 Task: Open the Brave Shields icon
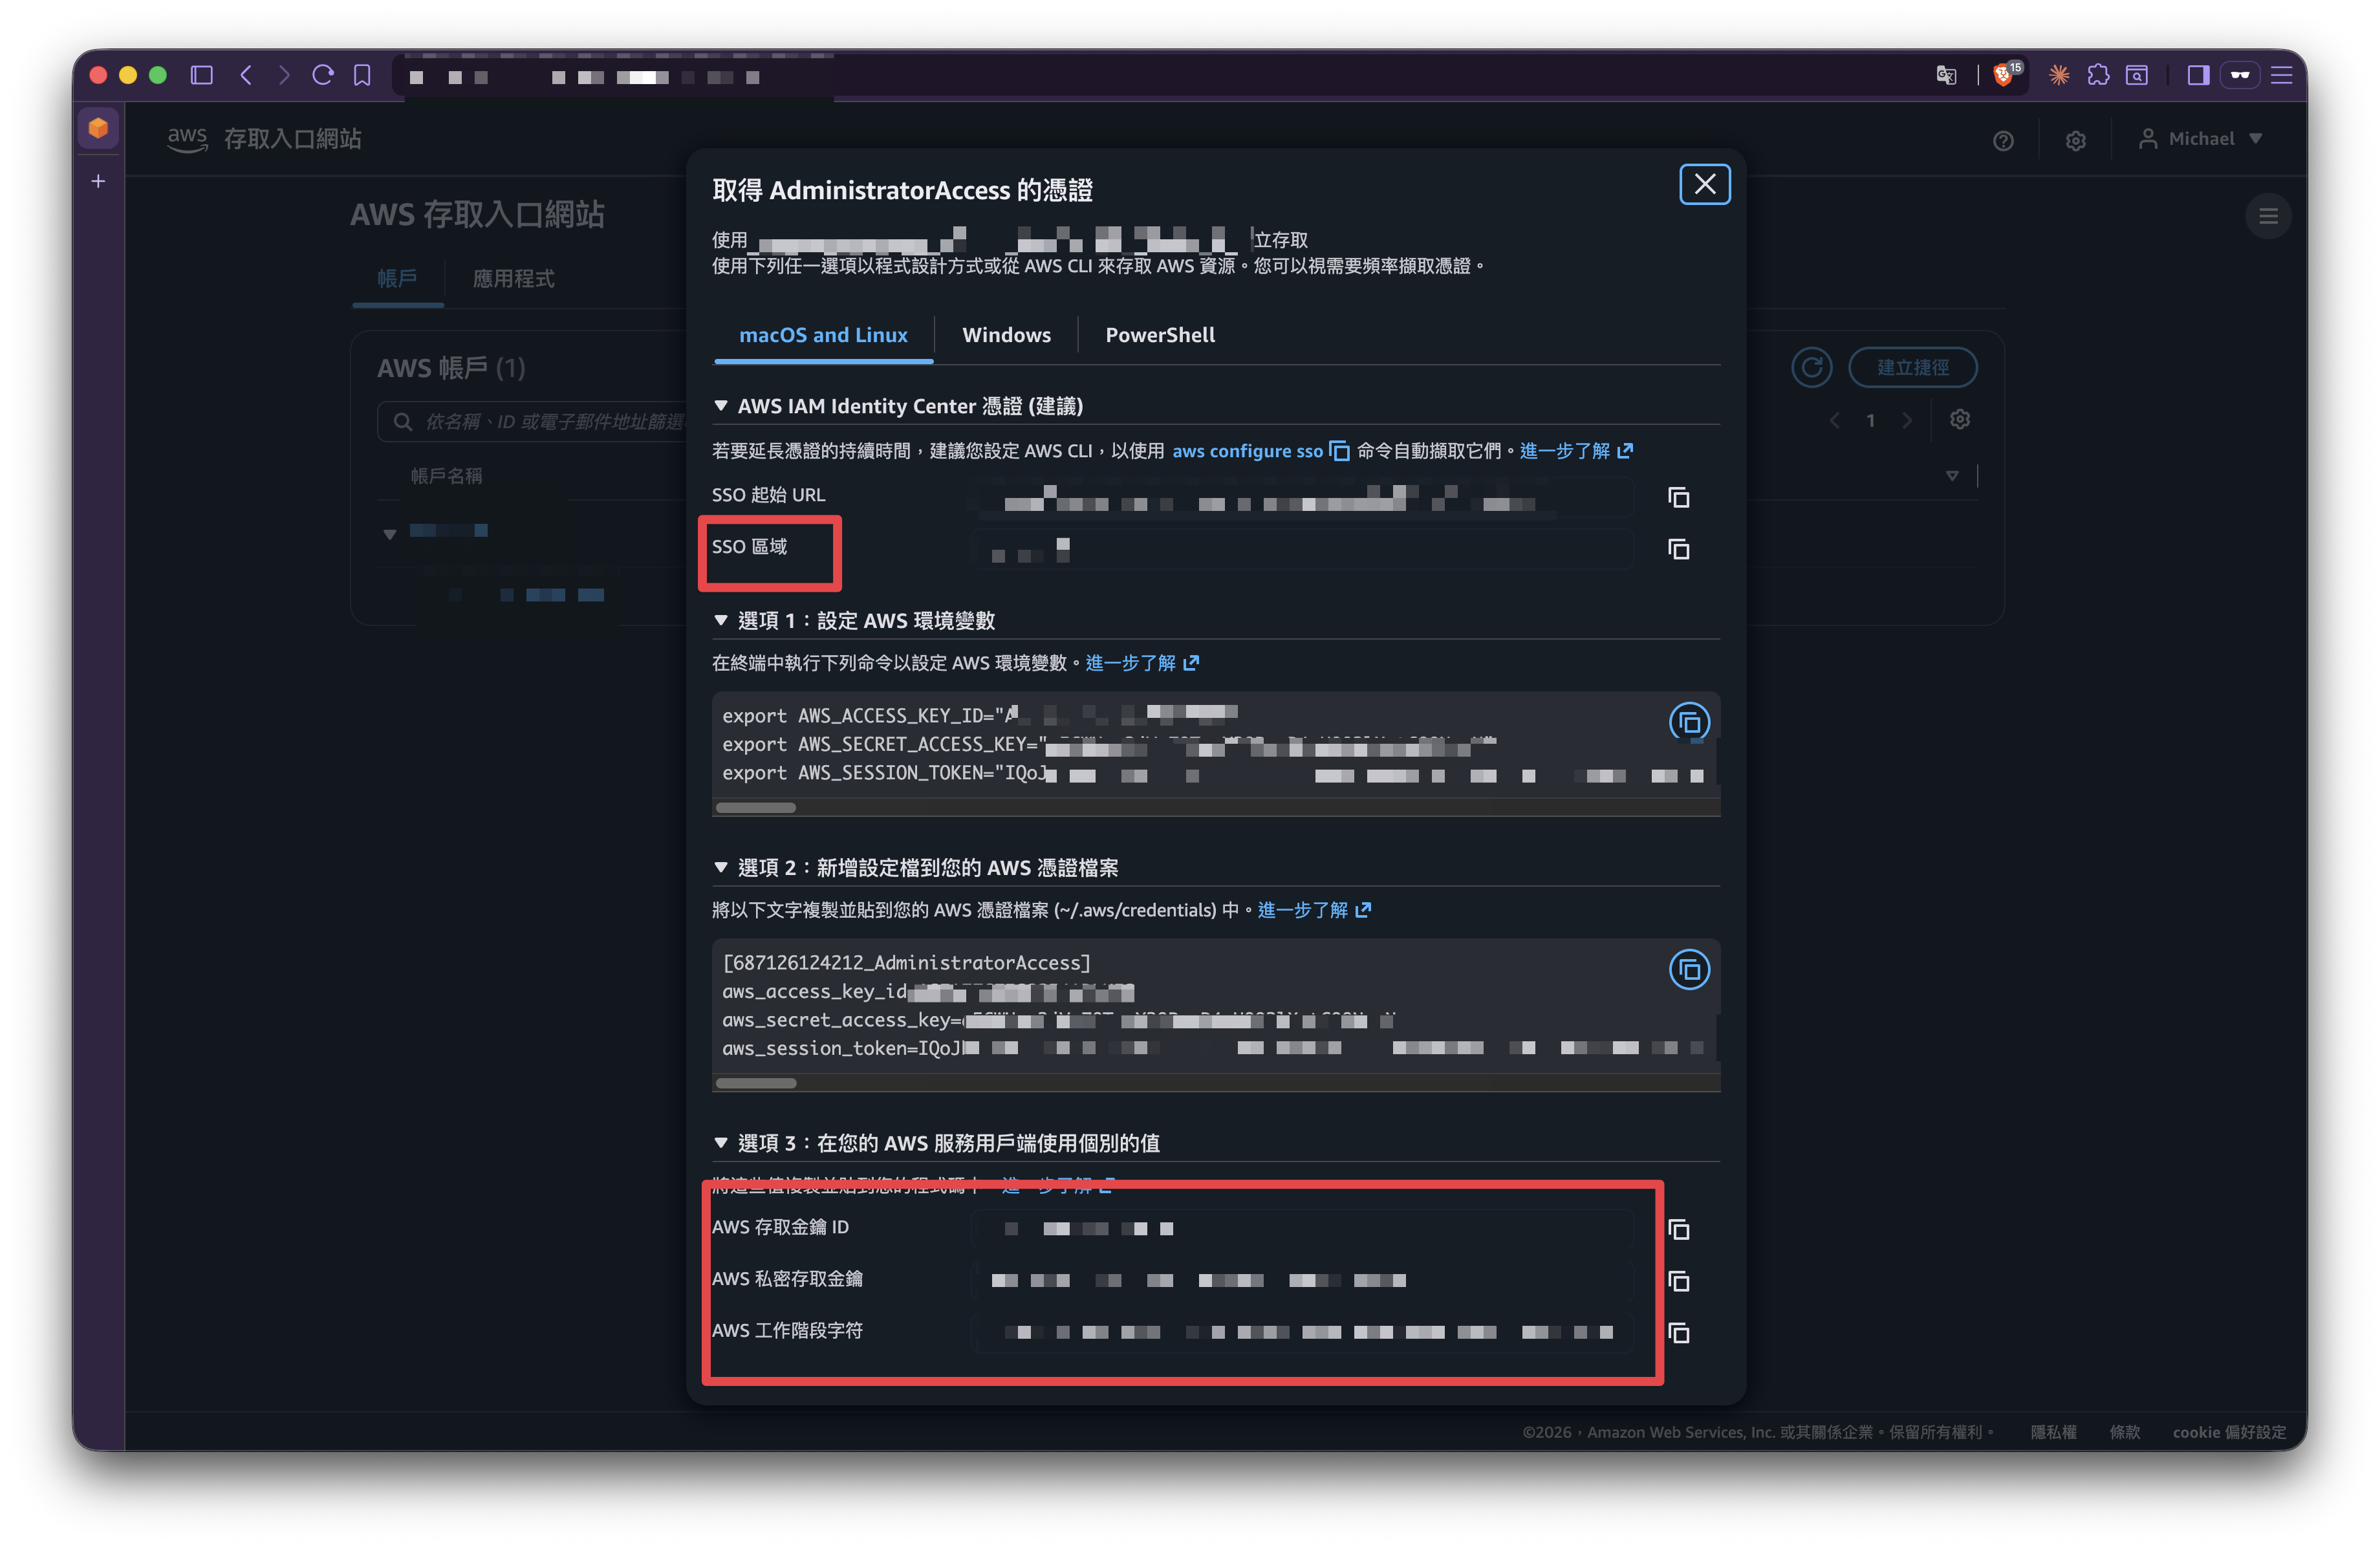2005,75
